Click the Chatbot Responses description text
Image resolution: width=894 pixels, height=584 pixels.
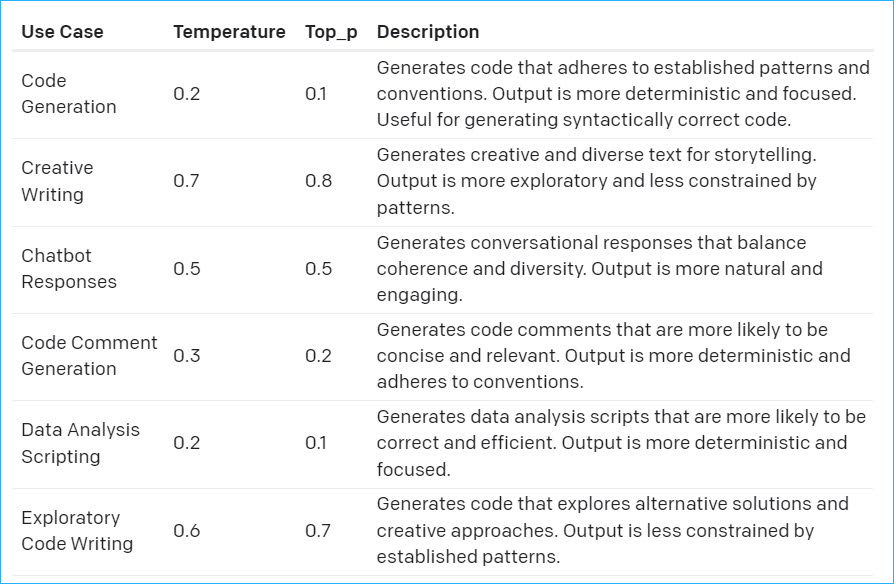pyautogui.click(x=600, y=269)
